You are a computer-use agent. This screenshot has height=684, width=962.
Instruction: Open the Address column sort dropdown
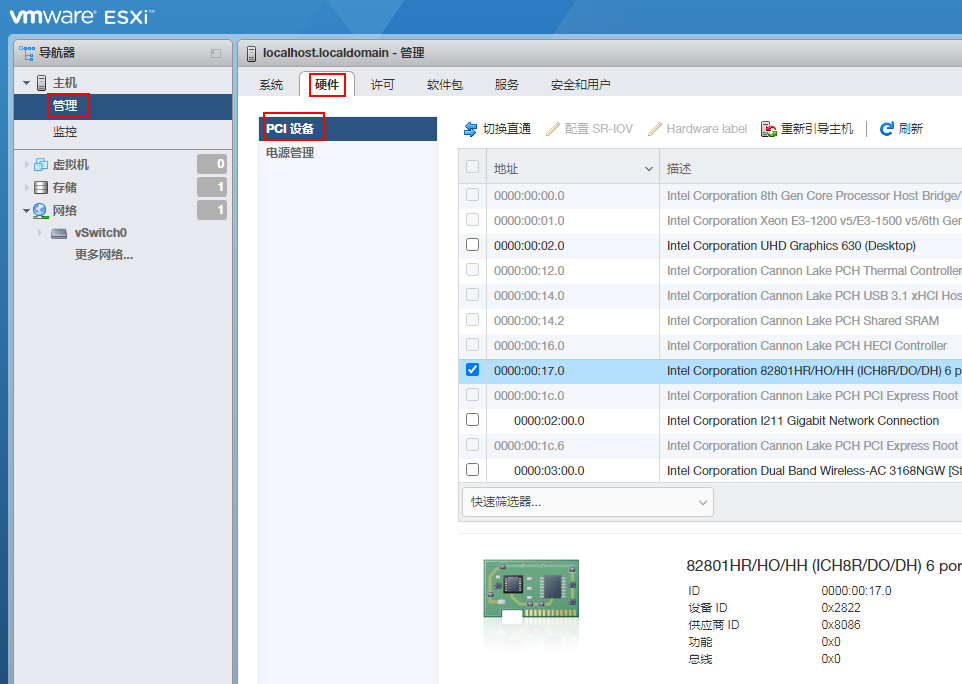(x=648, y=169)
